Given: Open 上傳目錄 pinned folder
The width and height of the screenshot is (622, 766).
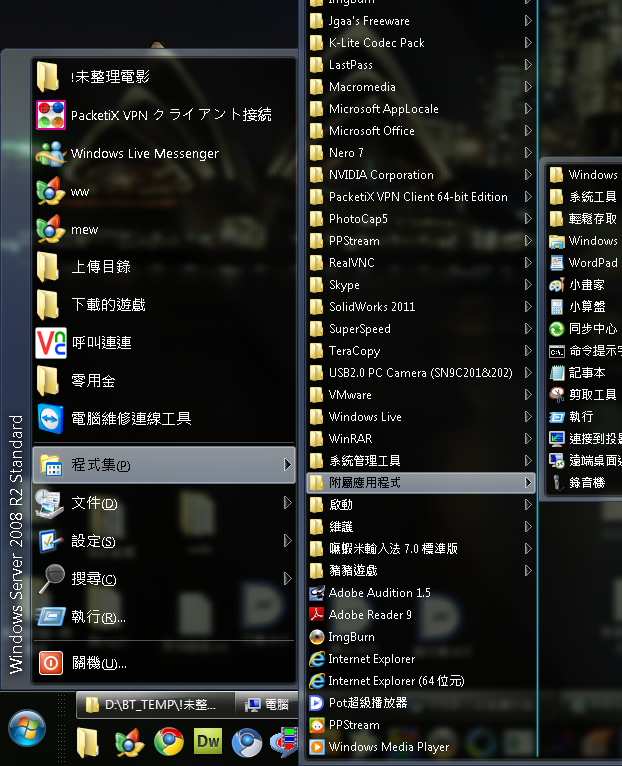Looking at the screenshot, I should [164, 267].
